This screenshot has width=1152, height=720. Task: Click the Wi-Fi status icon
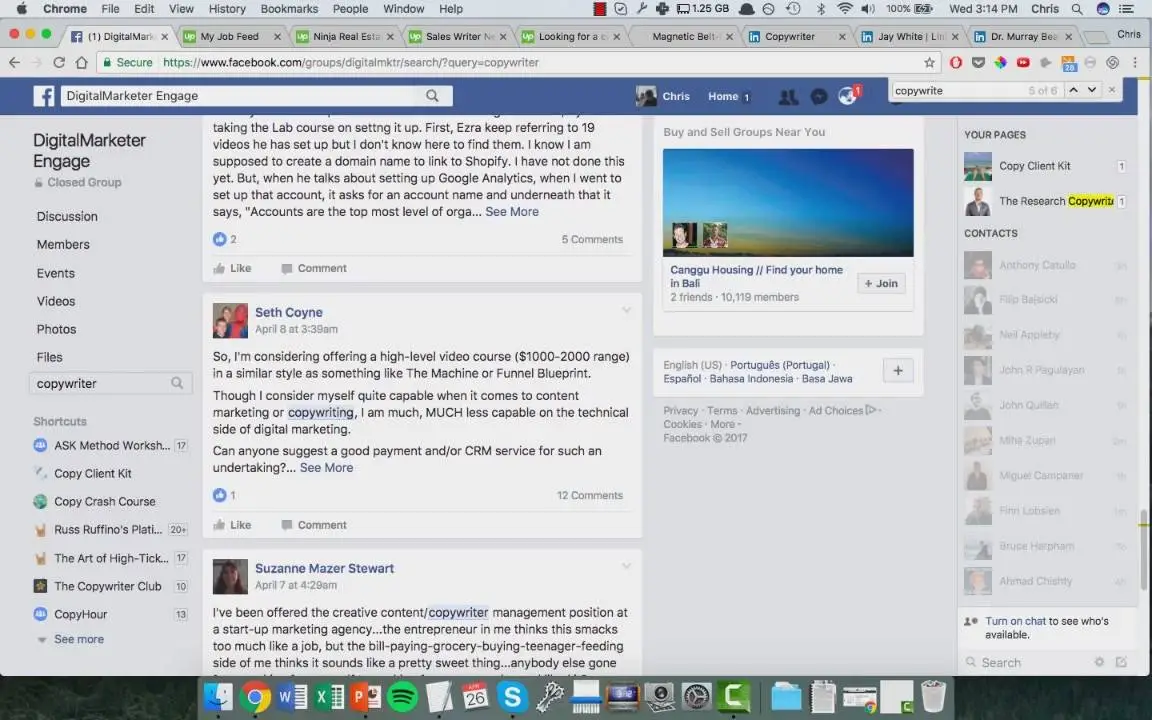(845, 9)
